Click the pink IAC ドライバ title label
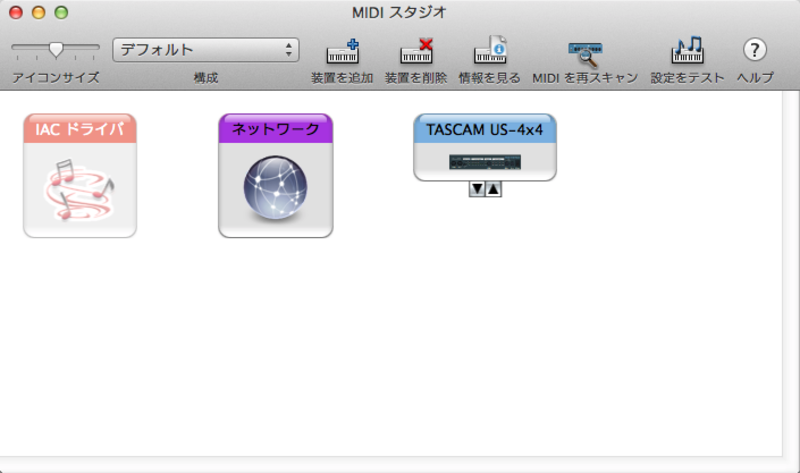This screenshot has width=800, height=473. 80,129
